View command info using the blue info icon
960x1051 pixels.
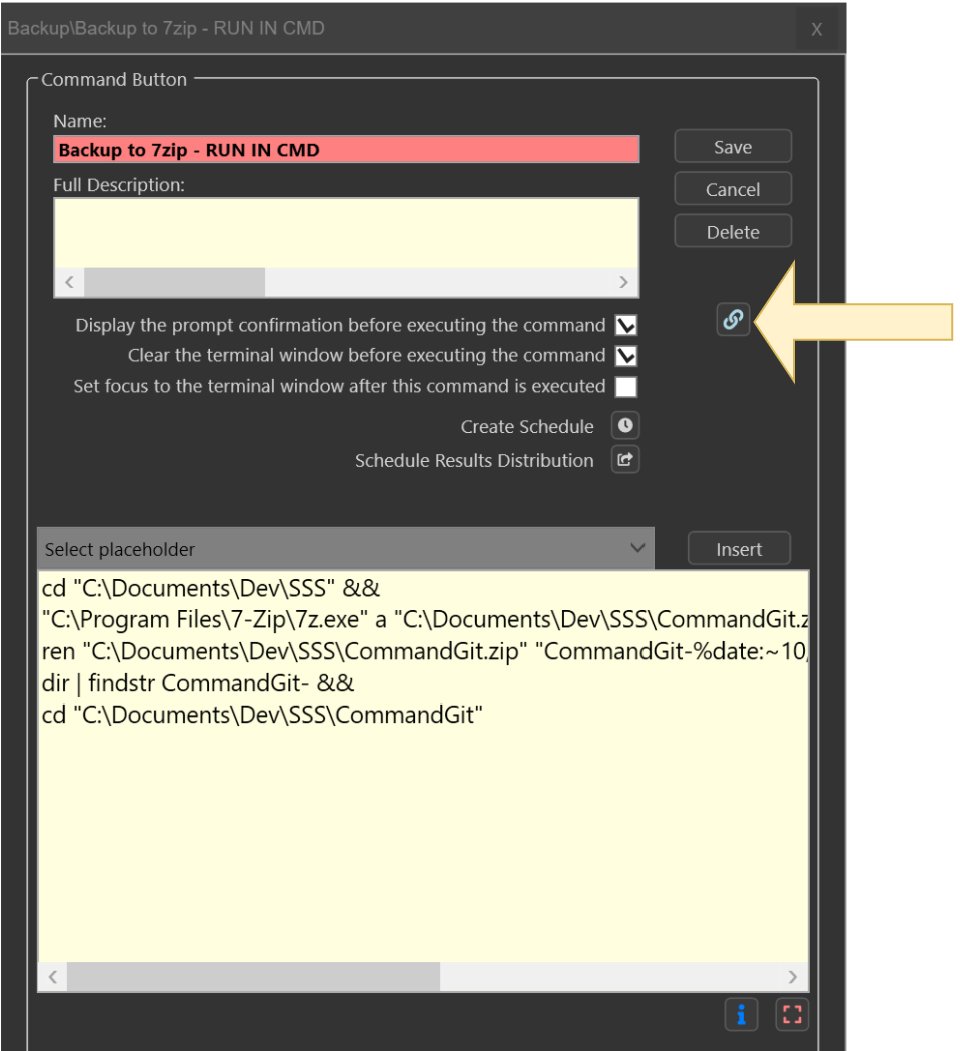tap(741, 1014)
